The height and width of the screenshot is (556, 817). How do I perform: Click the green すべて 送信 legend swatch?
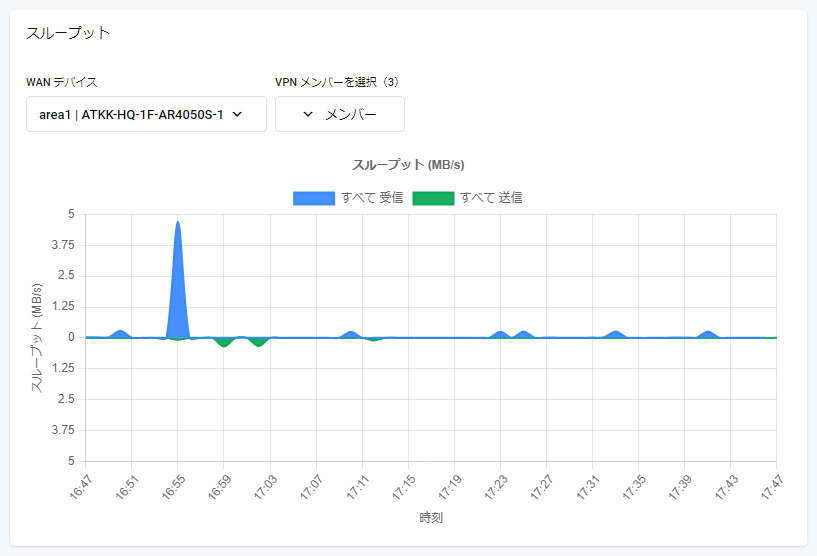(433, 198)
